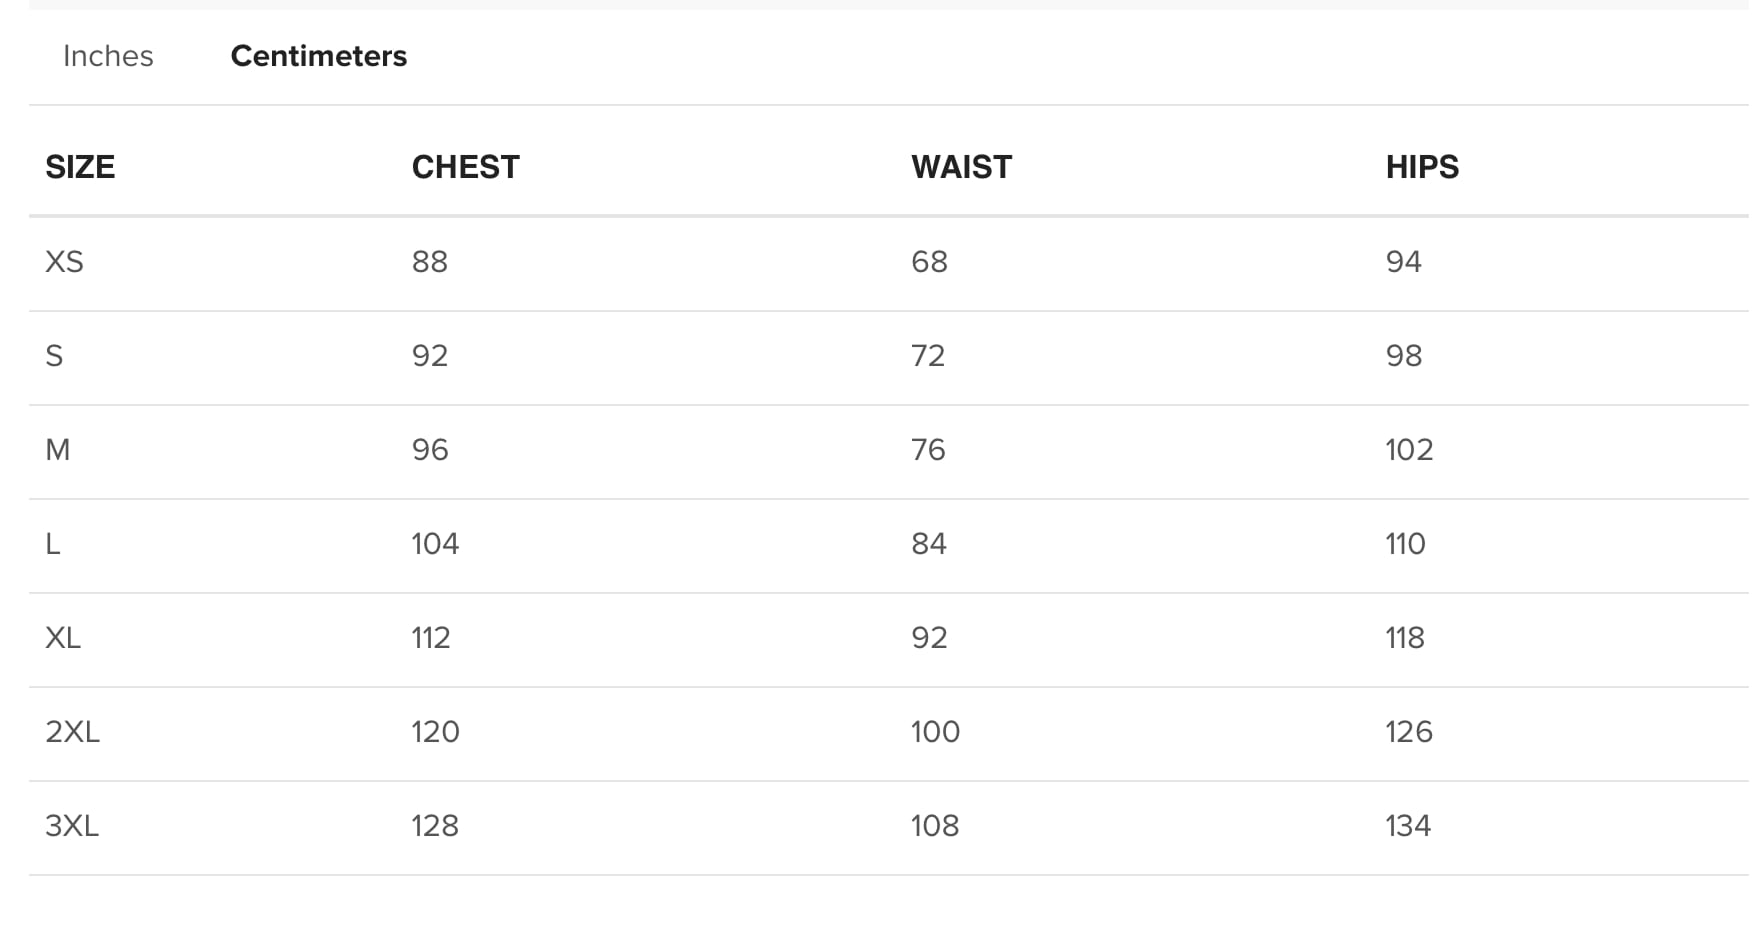Select the S size row label
This screenshot has height=930, width=1760.
[54, 356]
